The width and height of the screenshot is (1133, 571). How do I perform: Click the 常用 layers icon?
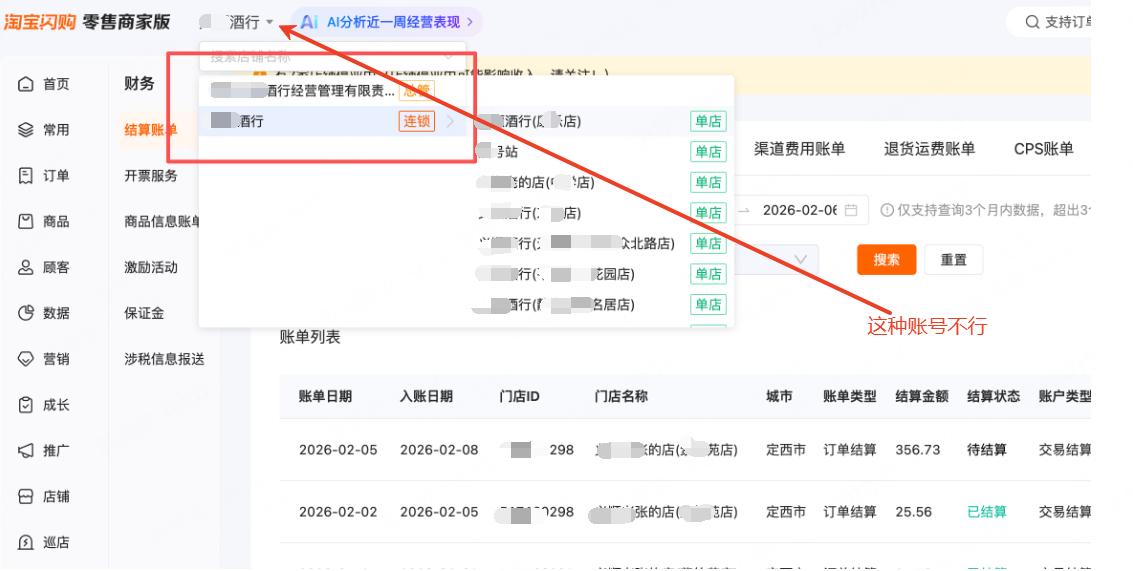(25, 129)
